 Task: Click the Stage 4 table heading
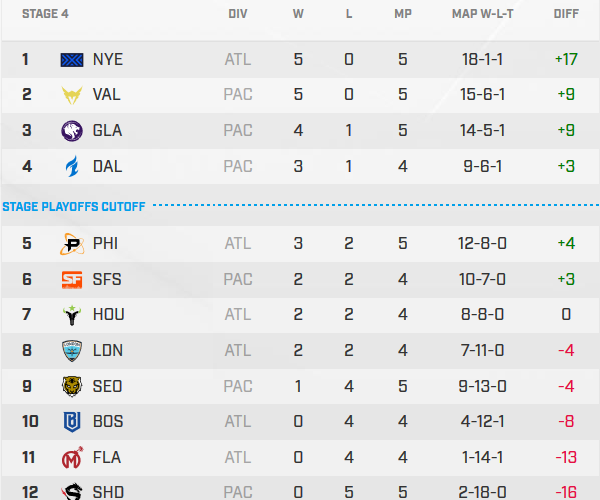tap(46, 14)
